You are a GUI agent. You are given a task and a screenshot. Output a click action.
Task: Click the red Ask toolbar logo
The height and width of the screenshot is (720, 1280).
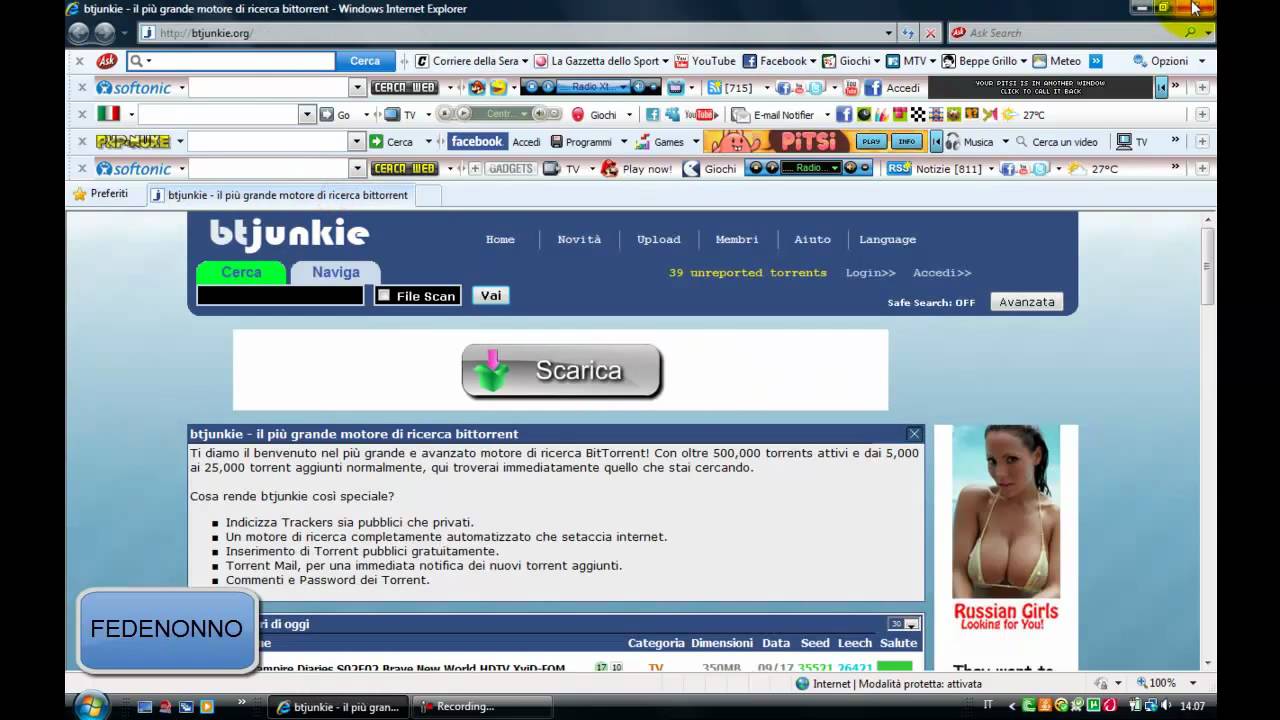(x=107, y=61)
